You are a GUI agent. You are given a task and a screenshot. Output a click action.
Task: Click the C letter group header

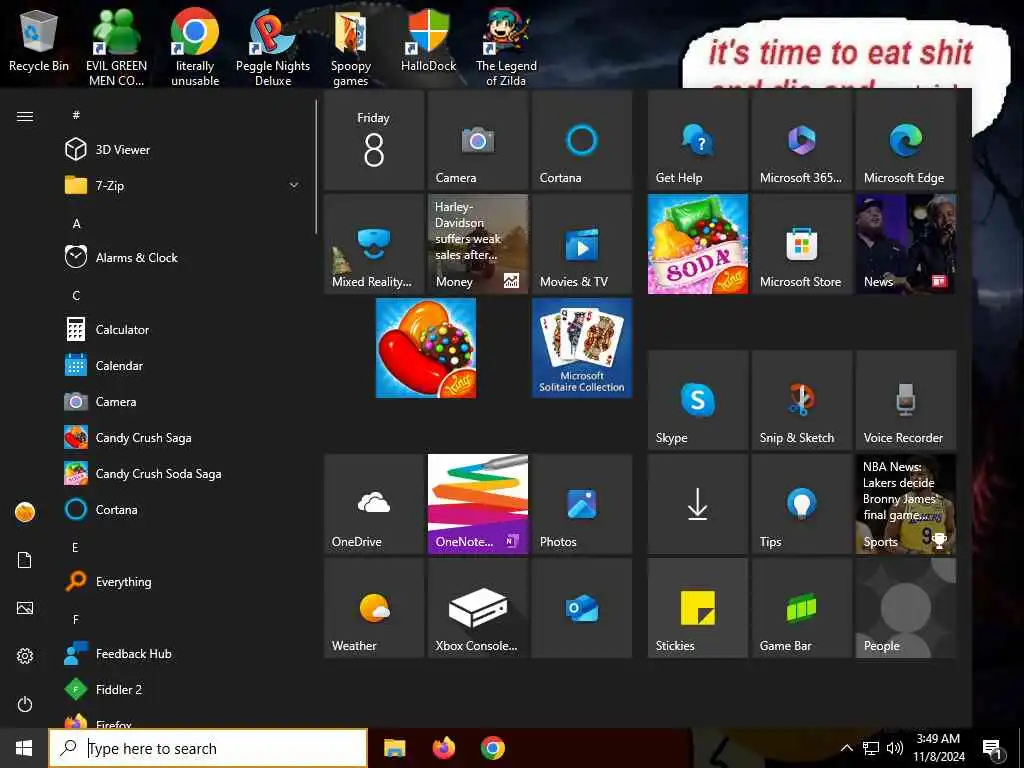pos(76,295)
